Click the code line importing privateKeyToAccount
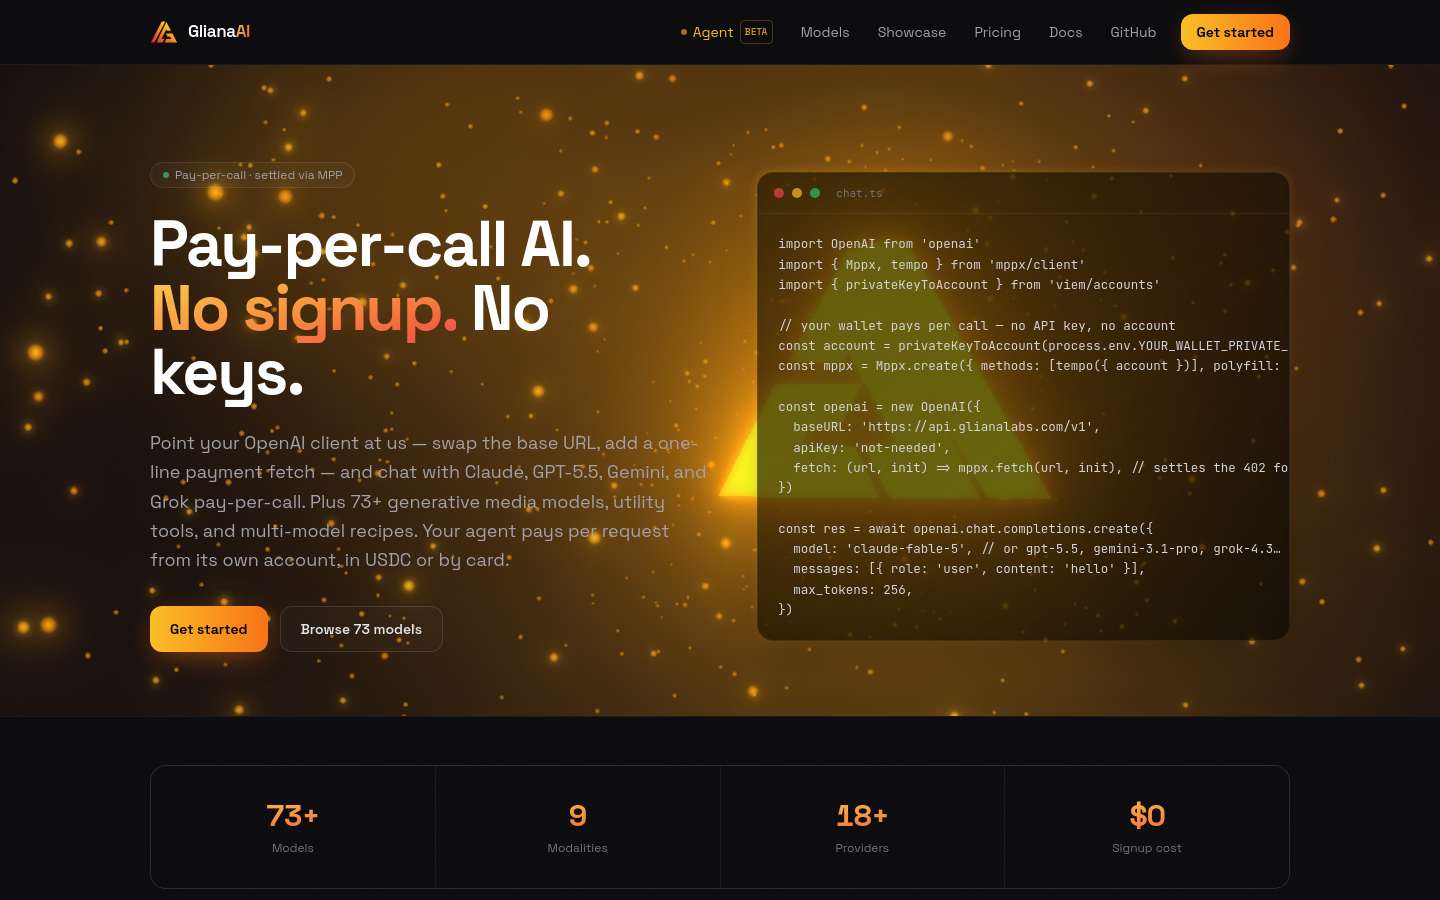The height and width of the screenshot is (900, 1440). pos(969,285)
